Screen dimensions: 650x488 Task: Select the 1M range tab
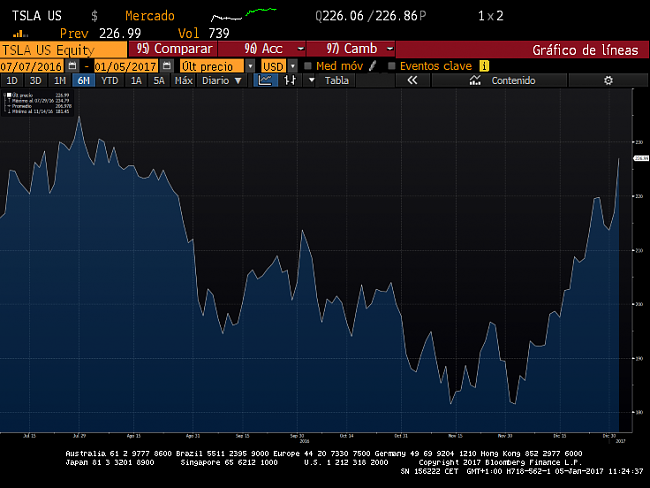[60, 80]
